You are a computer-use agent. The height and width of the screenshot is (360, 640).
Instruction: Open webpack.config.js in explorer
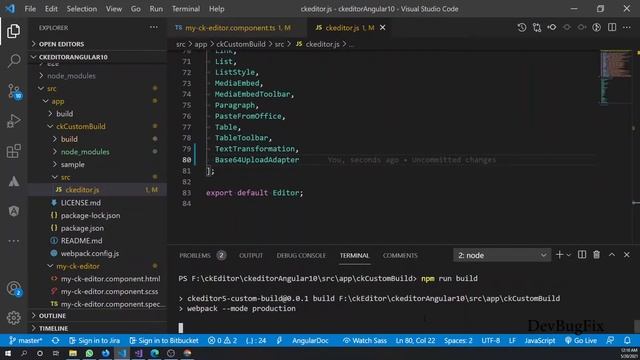pyautogui.click(x=90, y=253)
